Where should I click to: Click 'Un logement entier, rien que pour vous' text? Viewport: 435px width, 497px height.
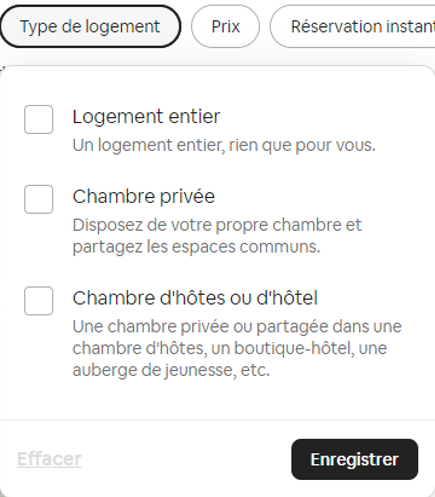coord(224,145)
